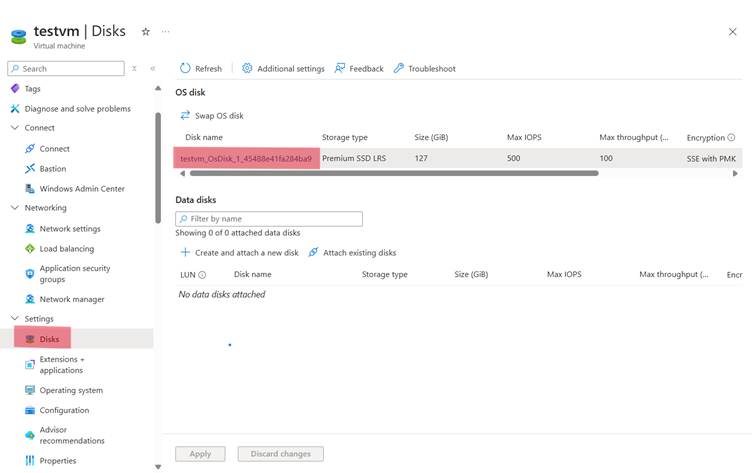The width and height of the screenshot is (752, 473).
Task: Open the testvm_OsDisk_1 disk link
Action: coord(246,158)
